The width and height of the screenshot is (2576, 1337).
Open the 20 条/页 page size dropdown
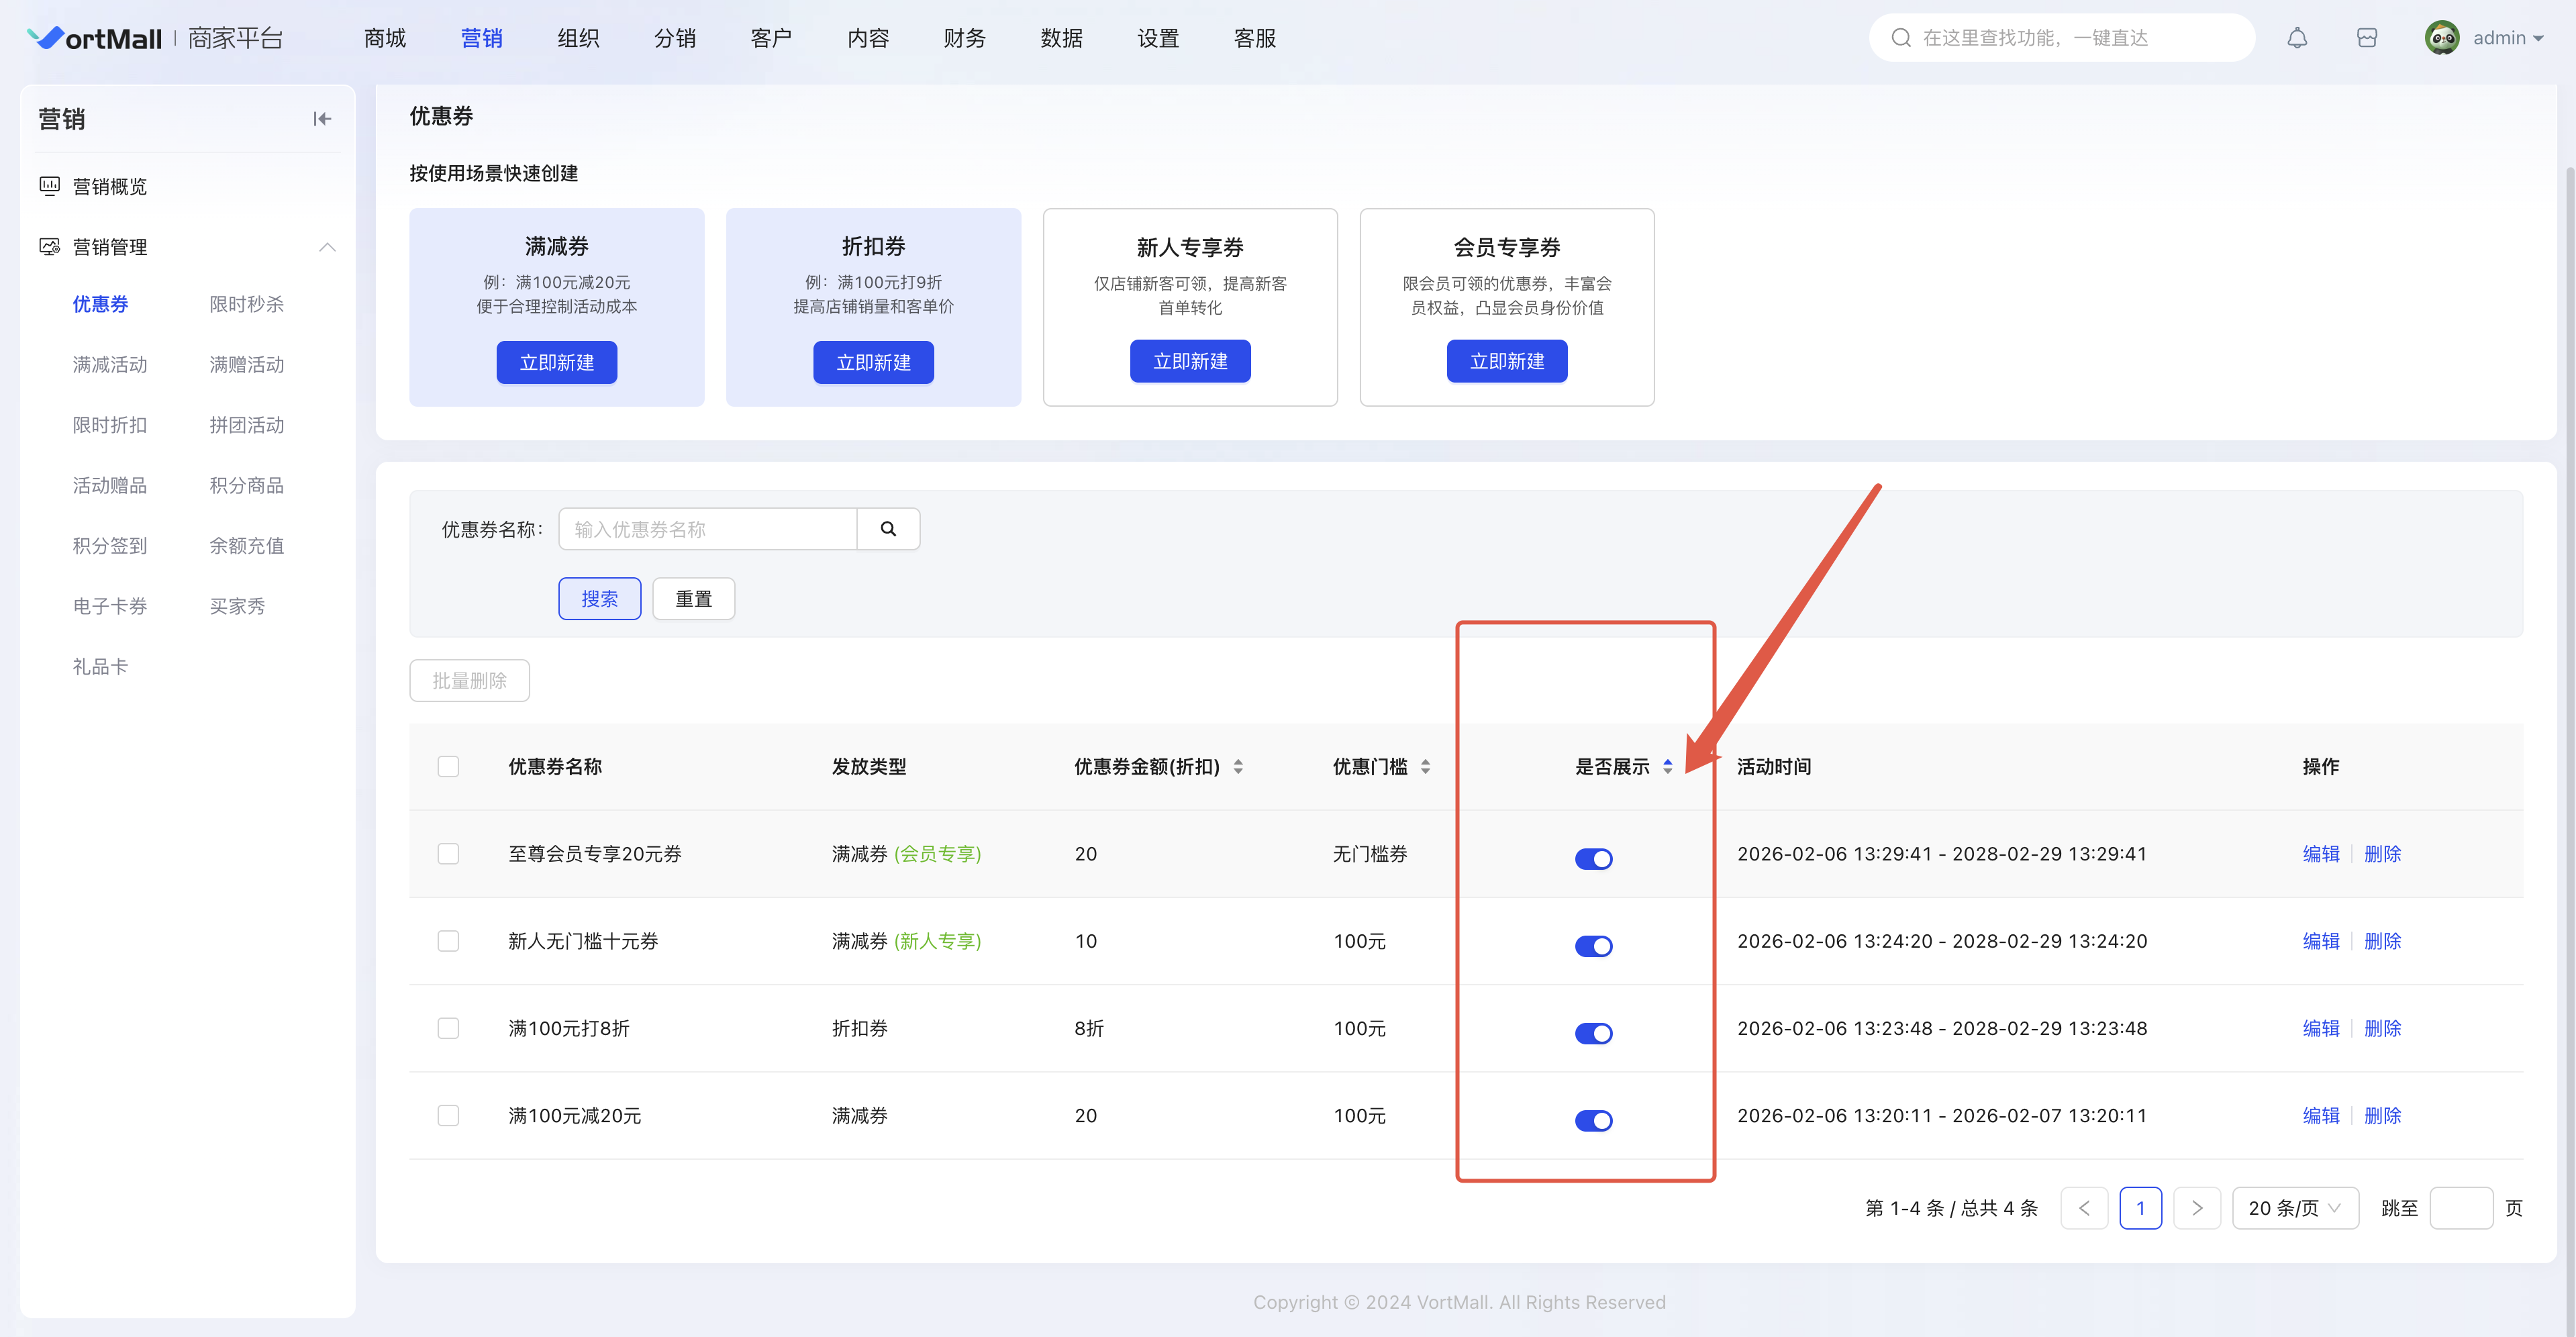pyautogui.click(x=2294, y=1208)
